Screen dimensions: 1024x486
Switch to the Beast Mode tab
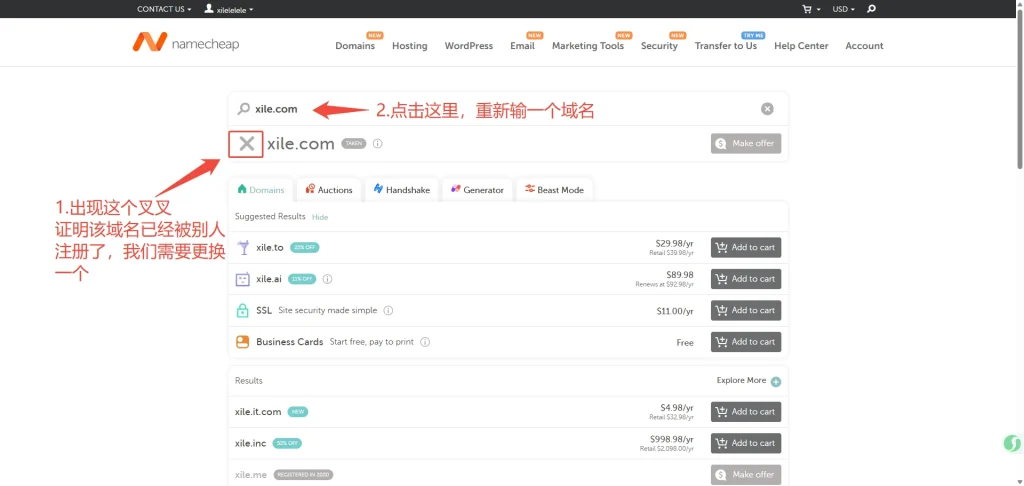[x=554, y=189]
